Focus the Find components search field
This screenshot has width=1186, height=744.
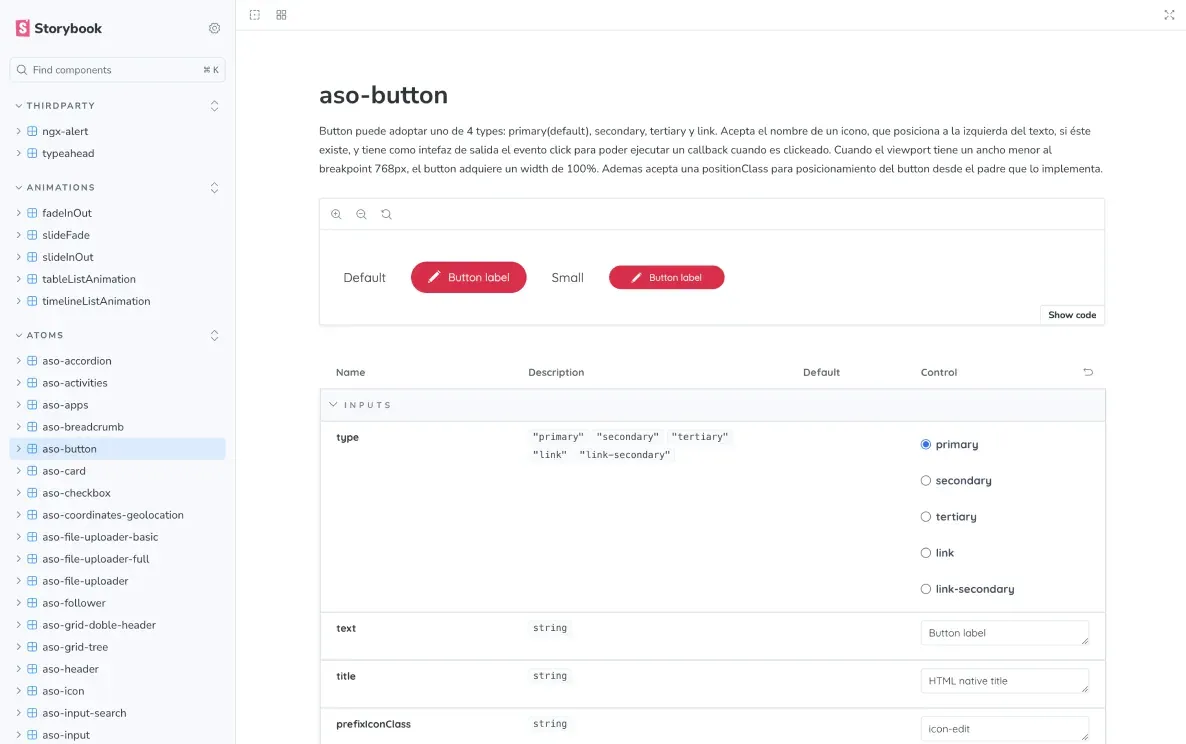click(x=117, y=70)
